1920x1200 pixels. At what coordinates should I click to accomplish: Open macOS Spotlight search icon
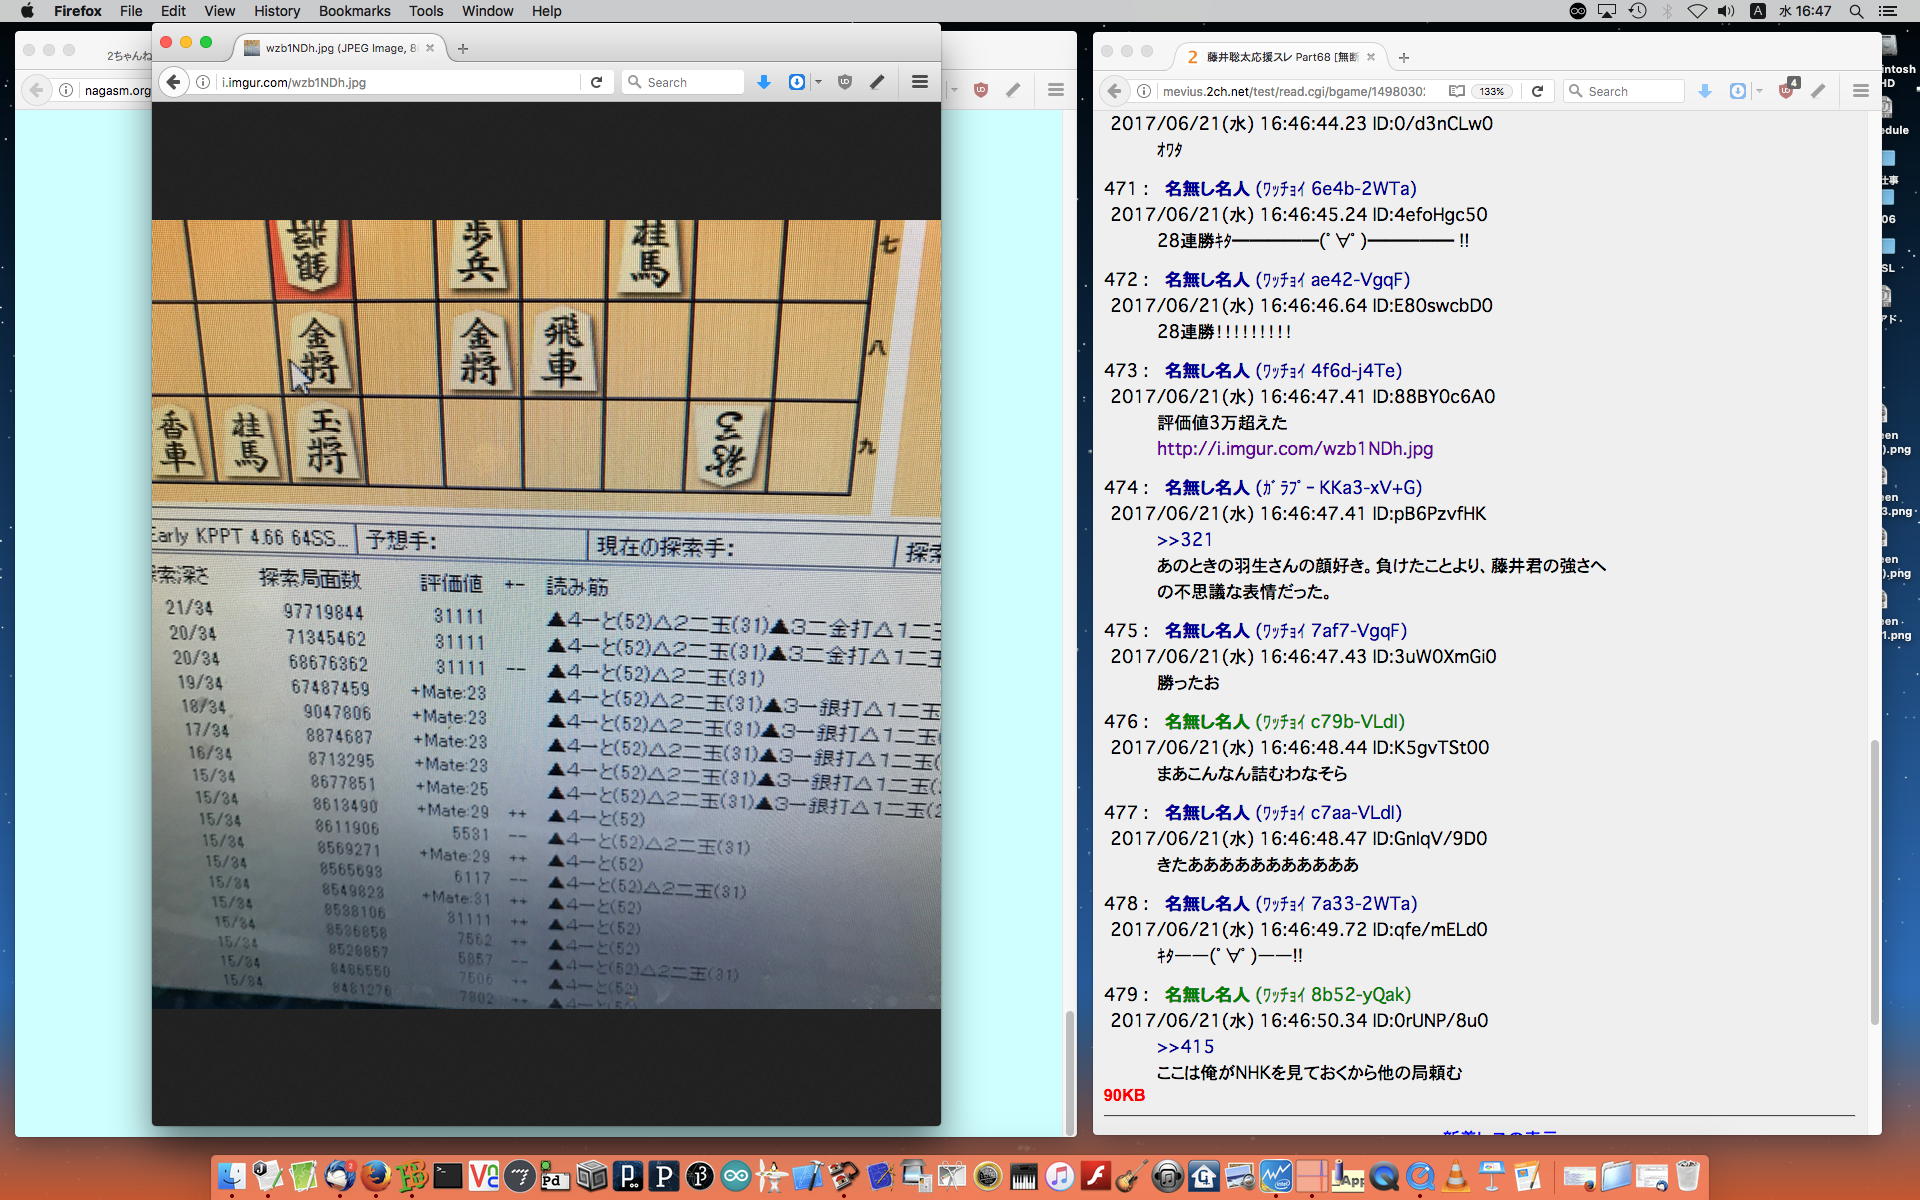pyautogui.click(x=1856, y=11)
